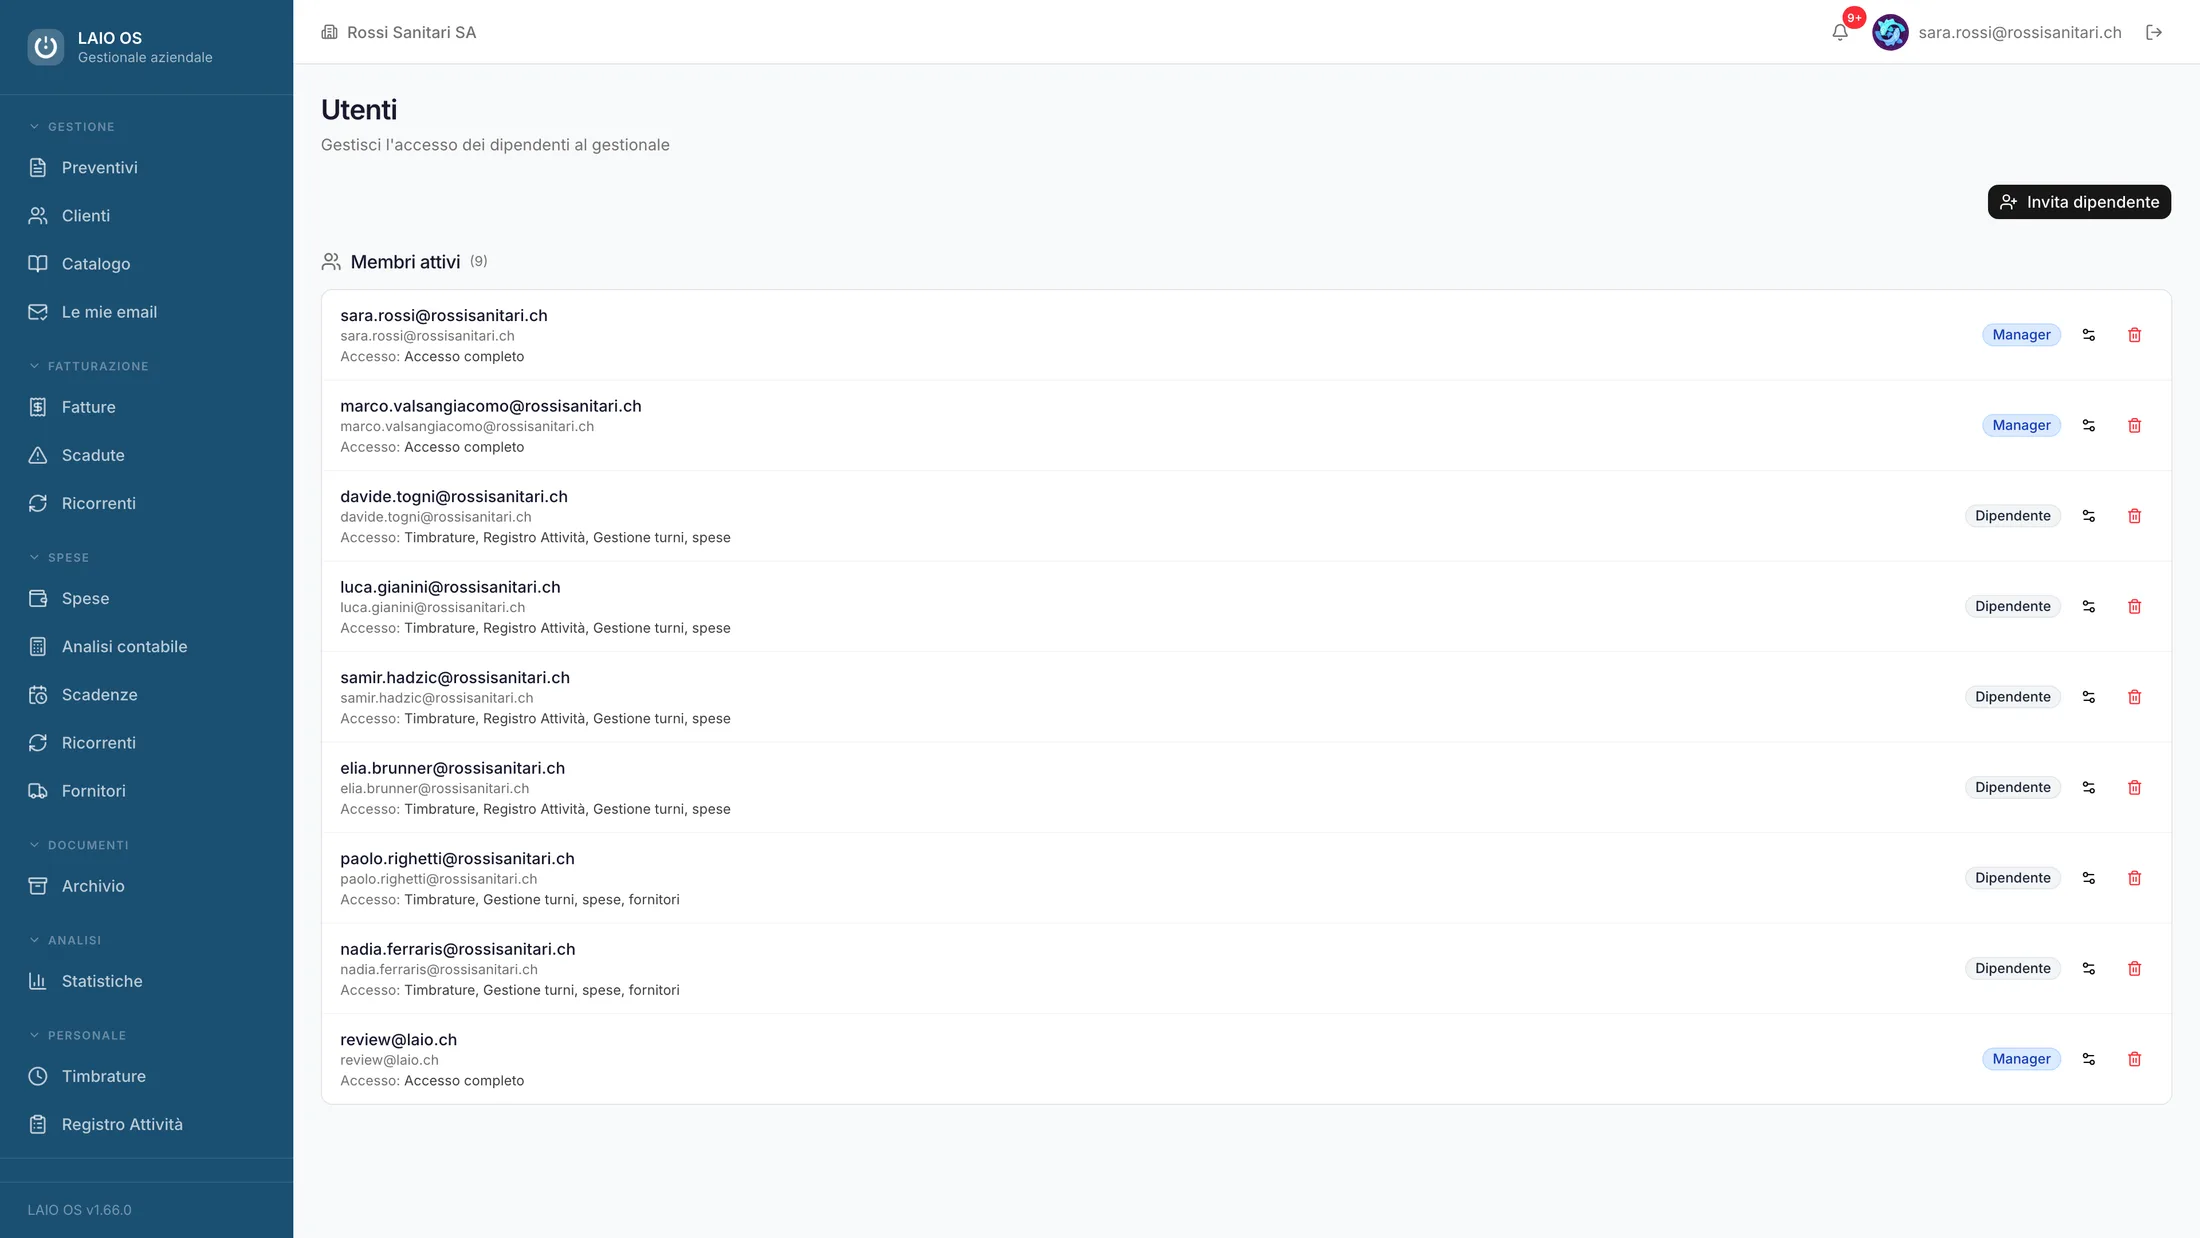The height and width of the screenshot is (1238, 2200).
Task: Open permissions settings for davide.togni
Action: pos(2088,516)
